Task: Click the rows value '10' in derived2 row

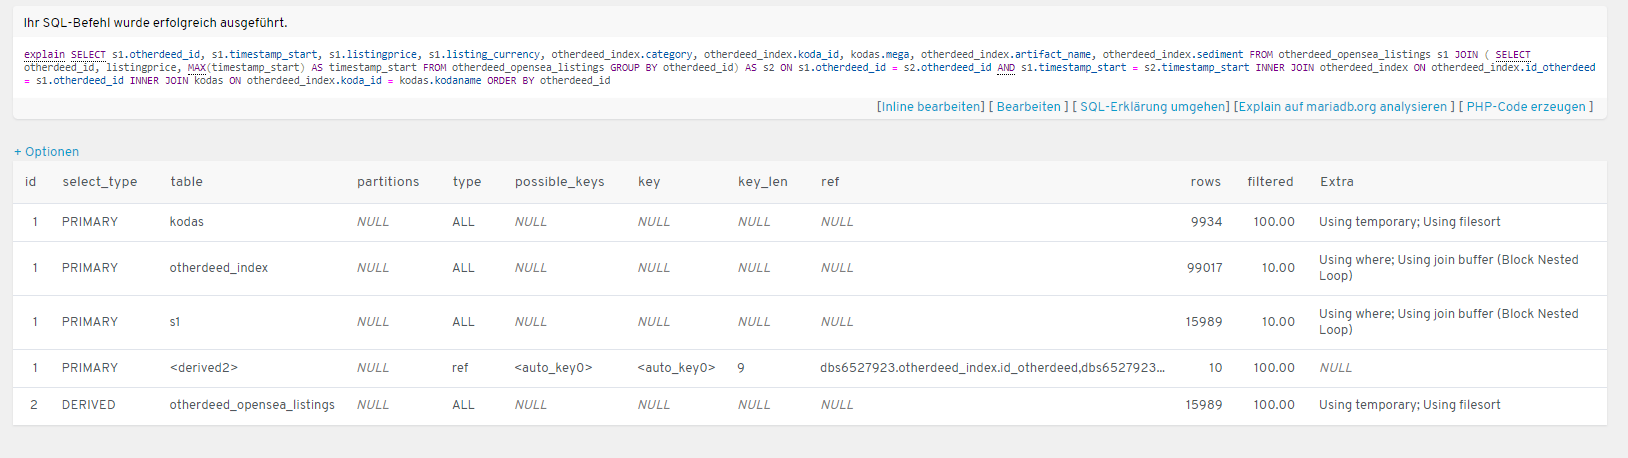Action: point(1215,368)
